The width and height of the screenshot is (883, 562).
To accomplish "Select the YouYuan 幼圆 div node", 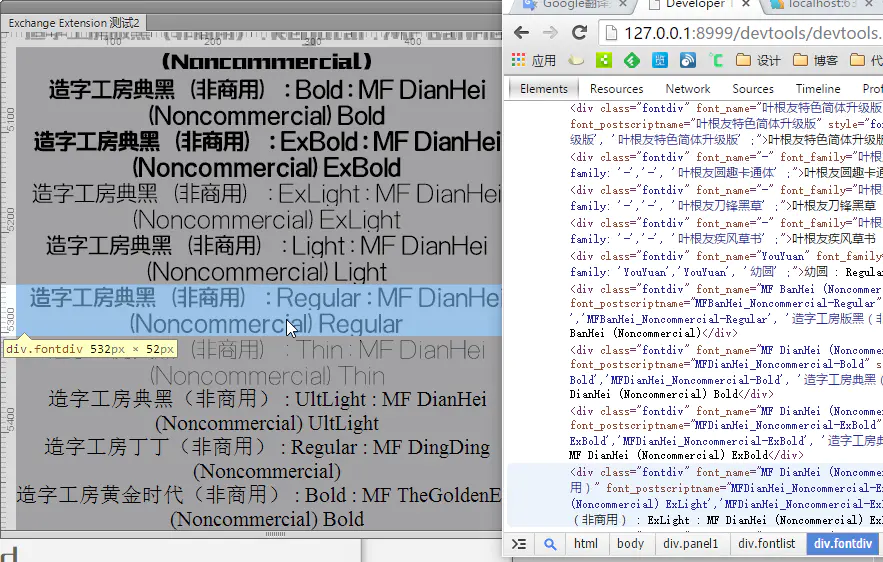I will (726, 264).
